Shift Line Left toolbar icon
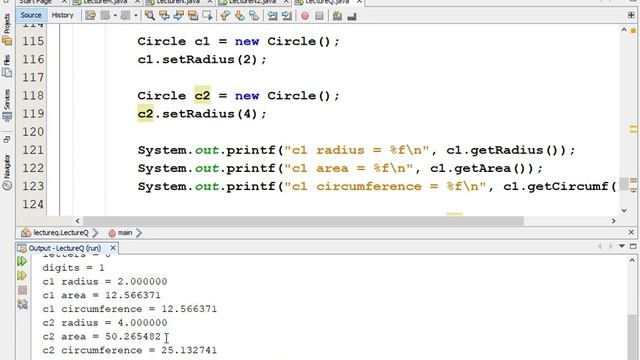This screenshot has height=360, width=640. pos(272,16)
